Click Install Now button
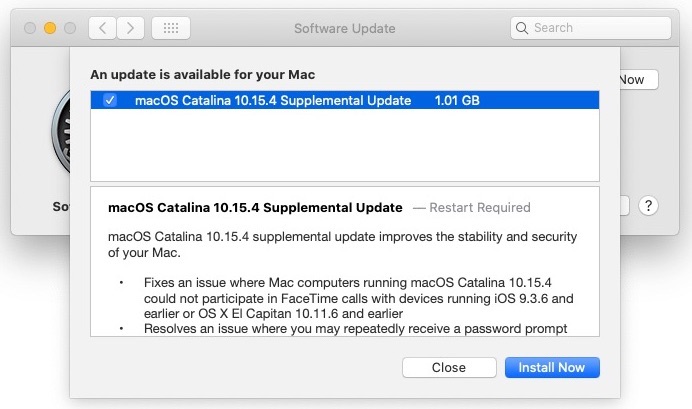 552,368
